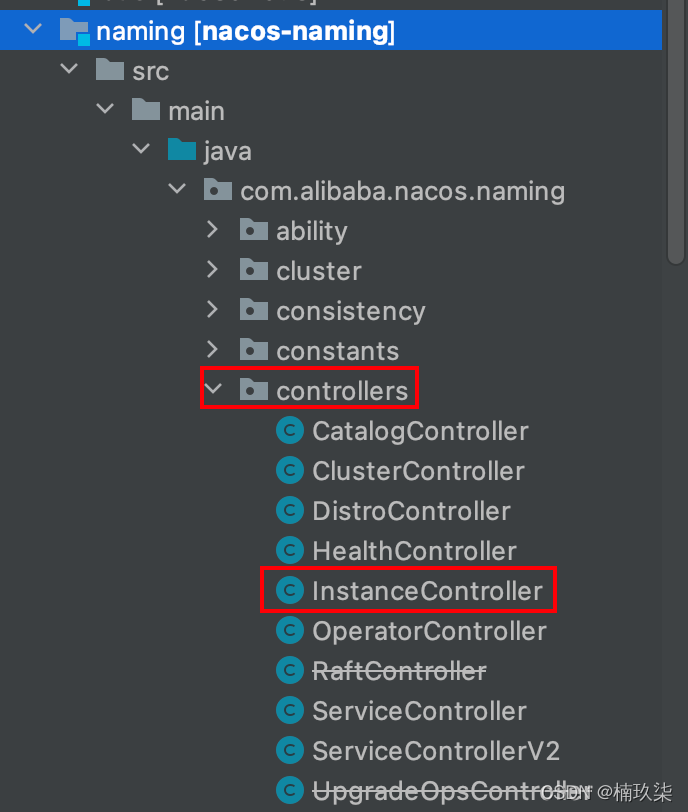This screenshot has height=812, width=688.
Task: Click the CatalogController class icon
Action: point(290,431)
